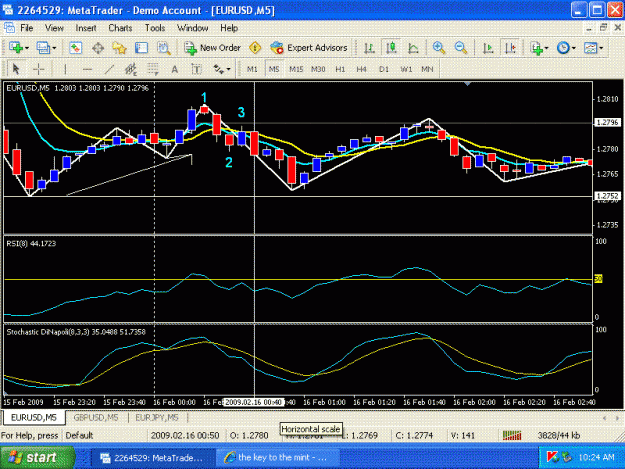Expand the Profiles dropdown arrow
This screenshot has width=625, height=469.
54,48
